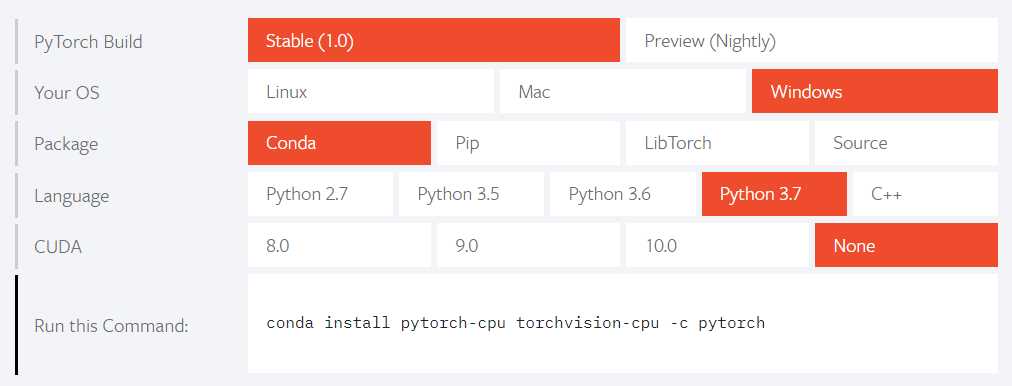The image size is (1012, 386).
Task: Choose Conda as the package
Action: [339, 143]
